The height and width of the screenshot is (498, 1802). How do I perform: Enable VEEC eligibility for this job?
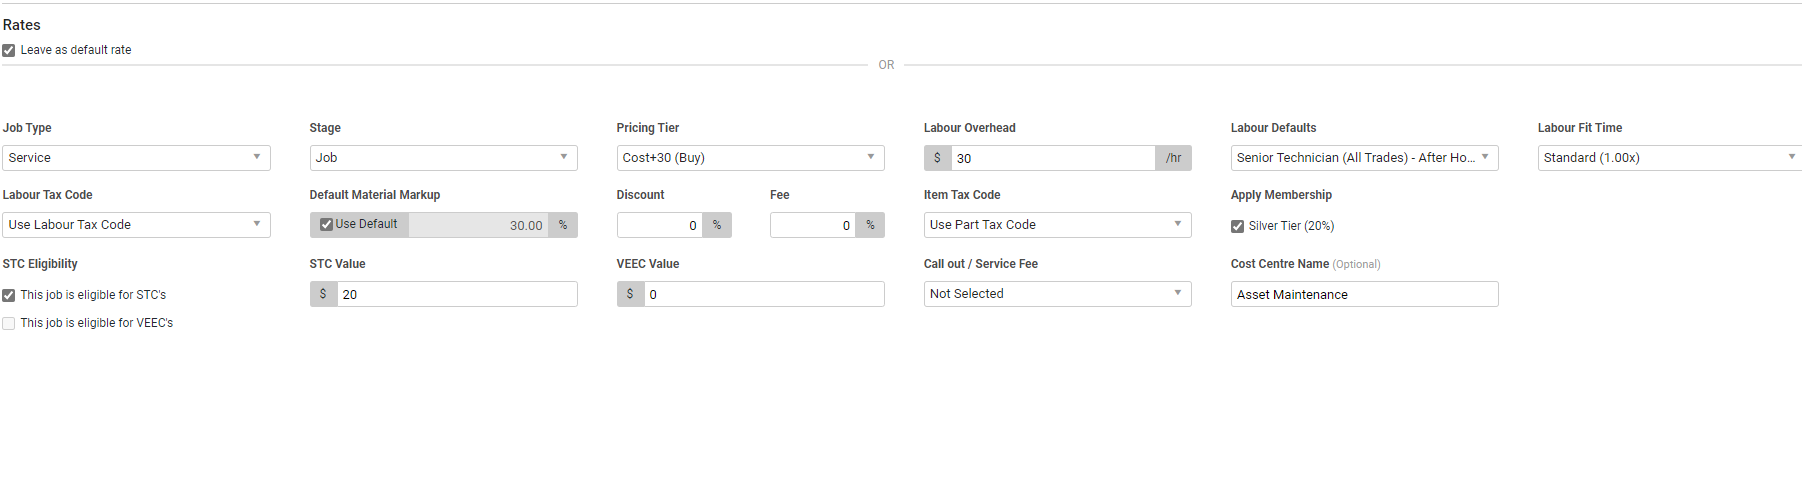pyautogui.click(x=9, y=324)
